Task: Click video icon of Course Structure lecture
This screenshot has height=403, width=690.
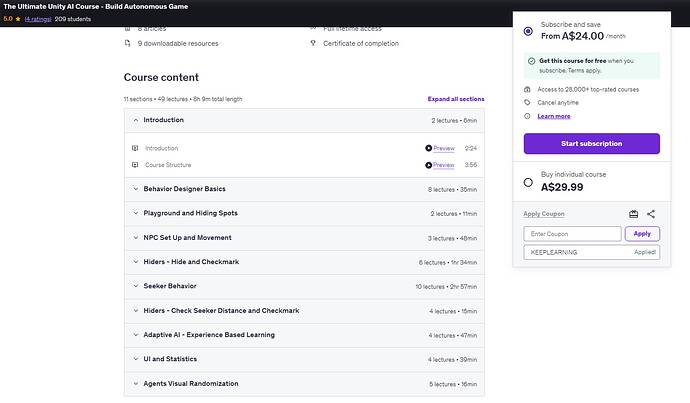Action: pyautogui.click(x=135, y=165)
